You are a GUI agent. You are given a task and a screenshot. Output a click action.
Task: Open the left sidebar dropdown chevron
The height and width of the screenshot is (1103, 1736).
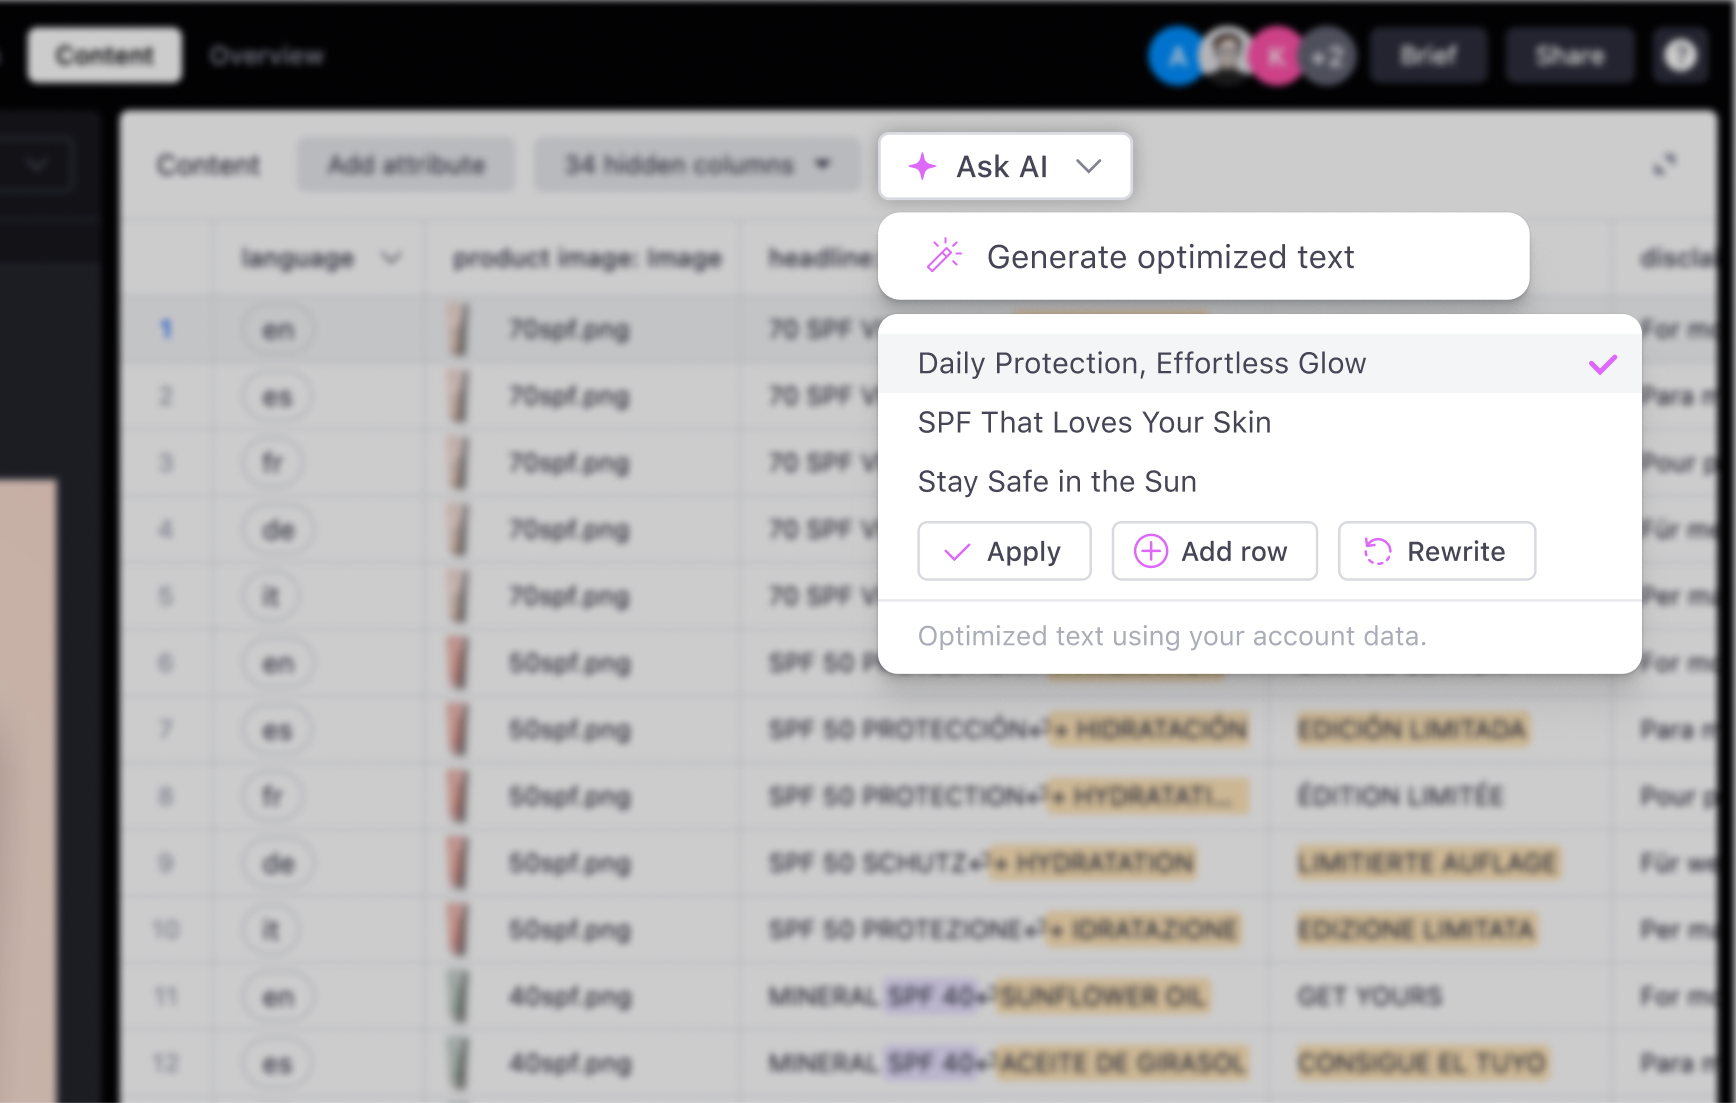(38, 164)
